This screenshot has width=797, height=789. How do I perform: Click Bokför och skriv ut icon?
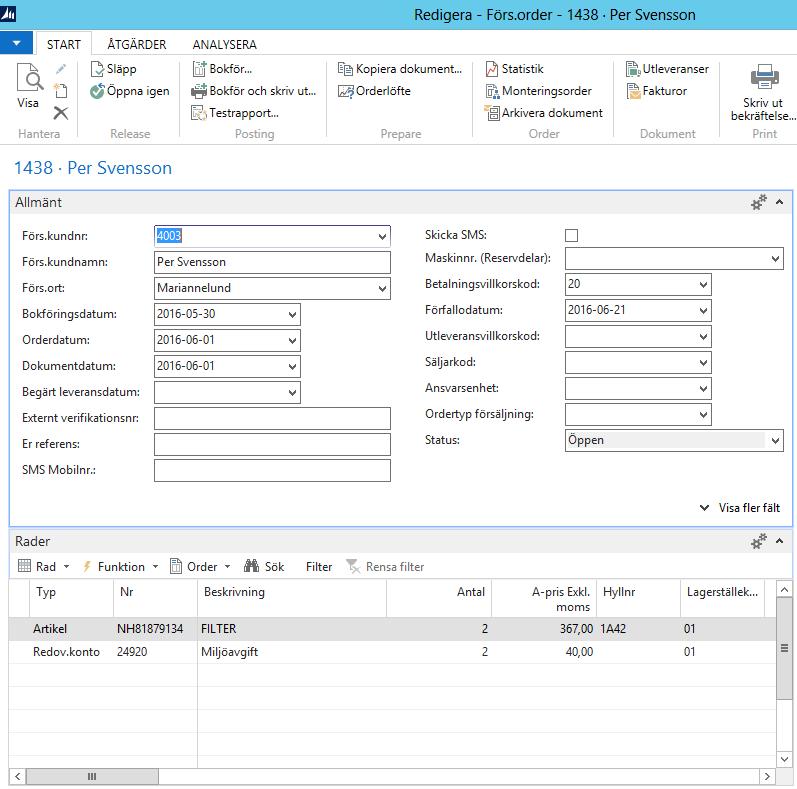pyautogui.click(x=199, y=91)
